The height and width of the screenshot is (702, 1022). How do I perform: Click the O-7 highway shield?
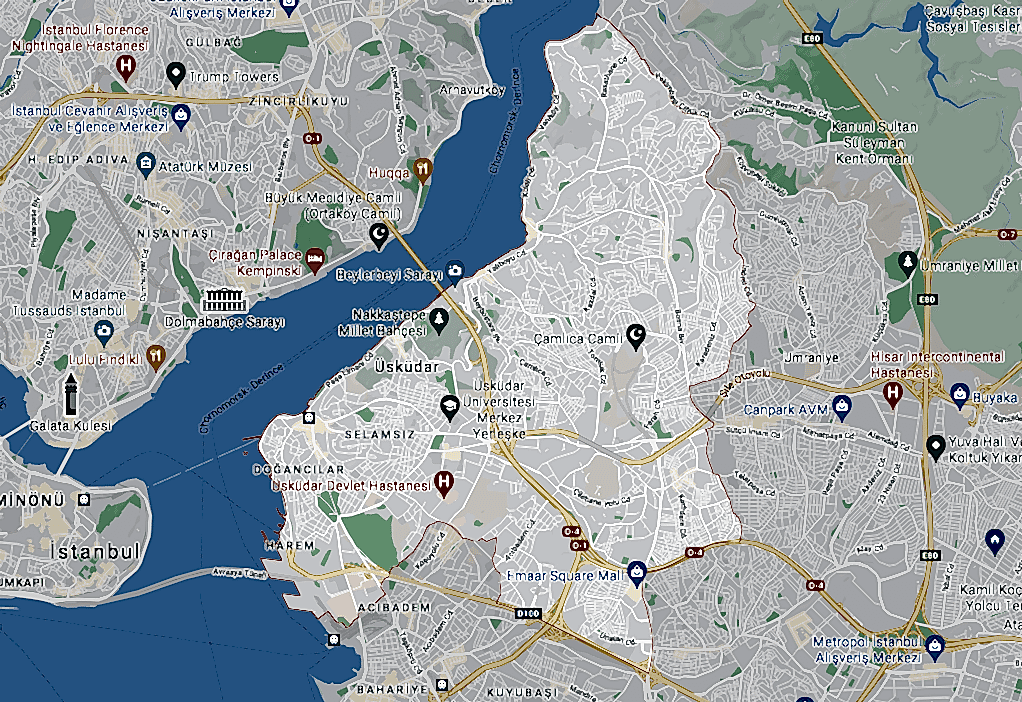pyautogui.click(x=1007, y=233)
